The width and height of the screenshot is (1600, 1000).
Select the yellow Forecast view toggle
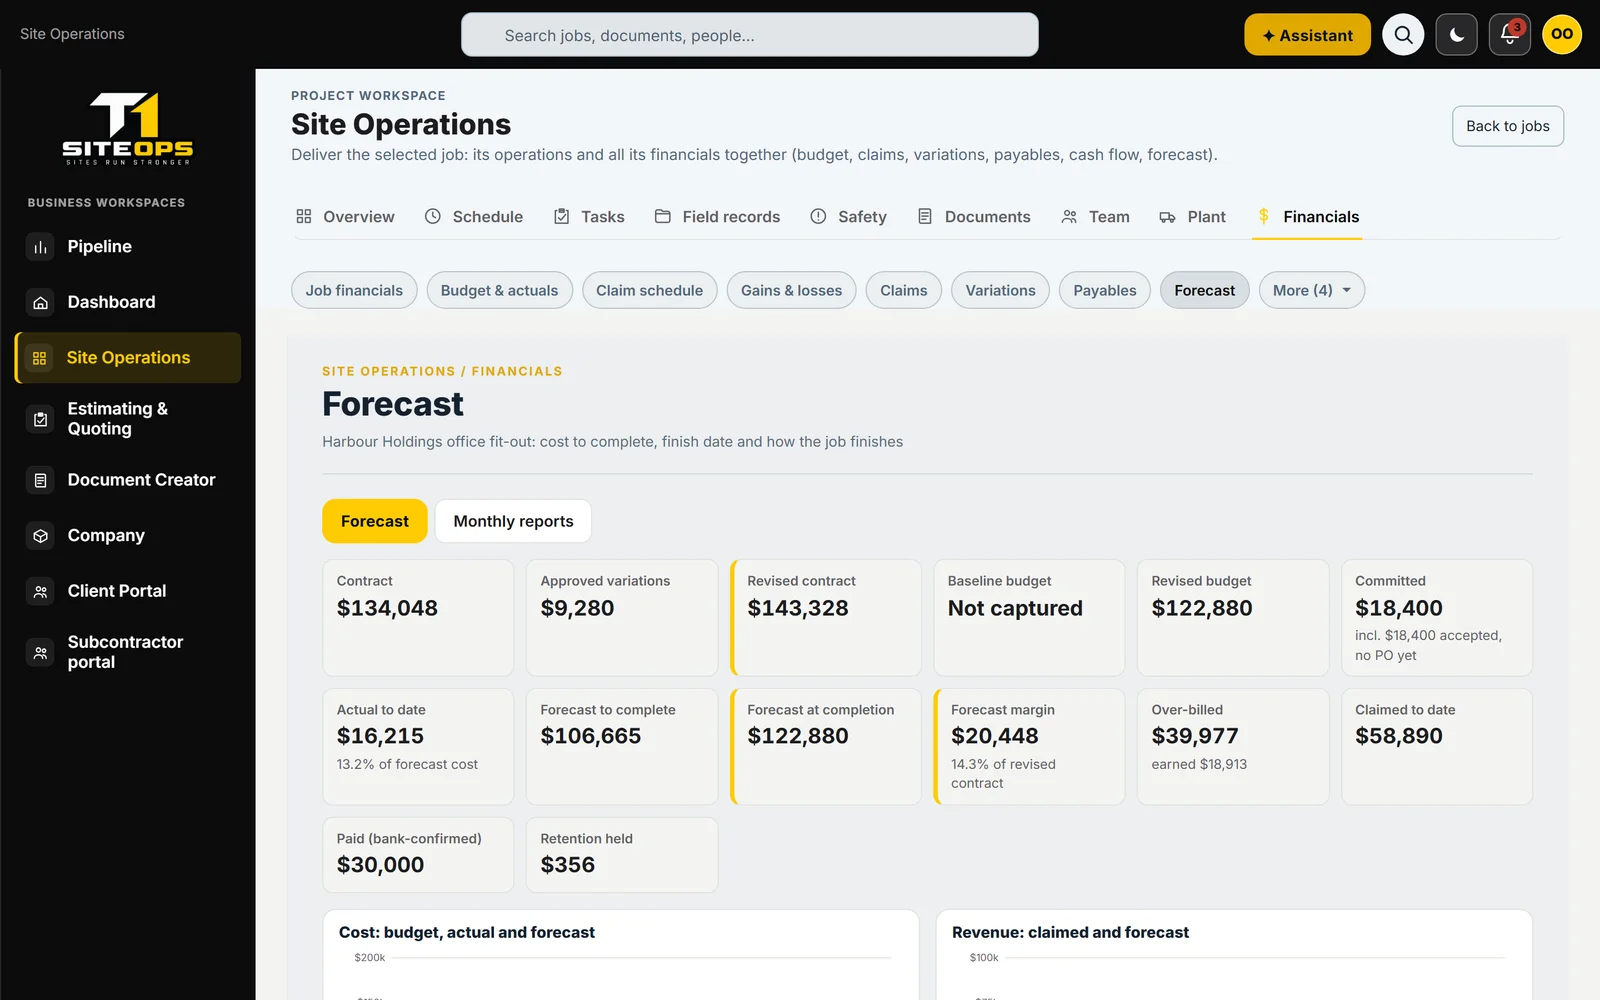374,521
